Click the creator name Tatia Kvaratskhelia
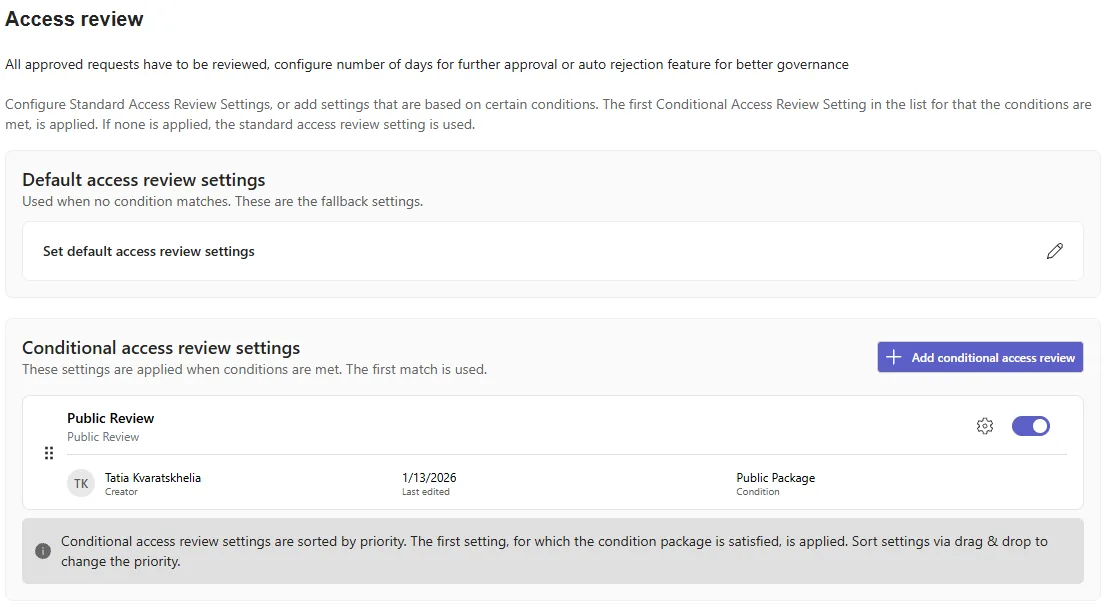Screen dimensions: 1105x607 point(153,477)
